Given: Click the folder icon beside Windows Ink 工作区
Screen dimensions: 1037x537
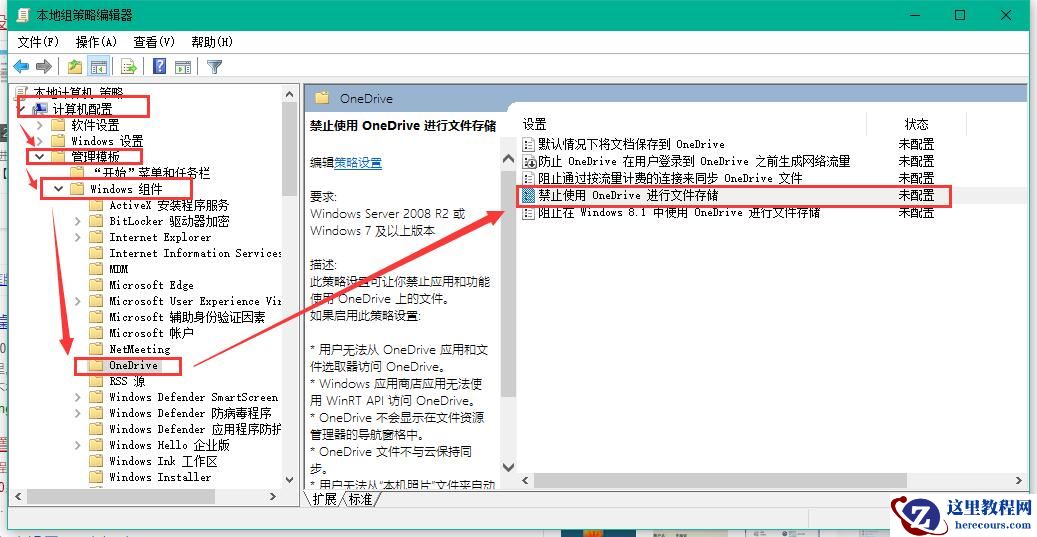Looking at the screenshot, I should coord(97,461).
